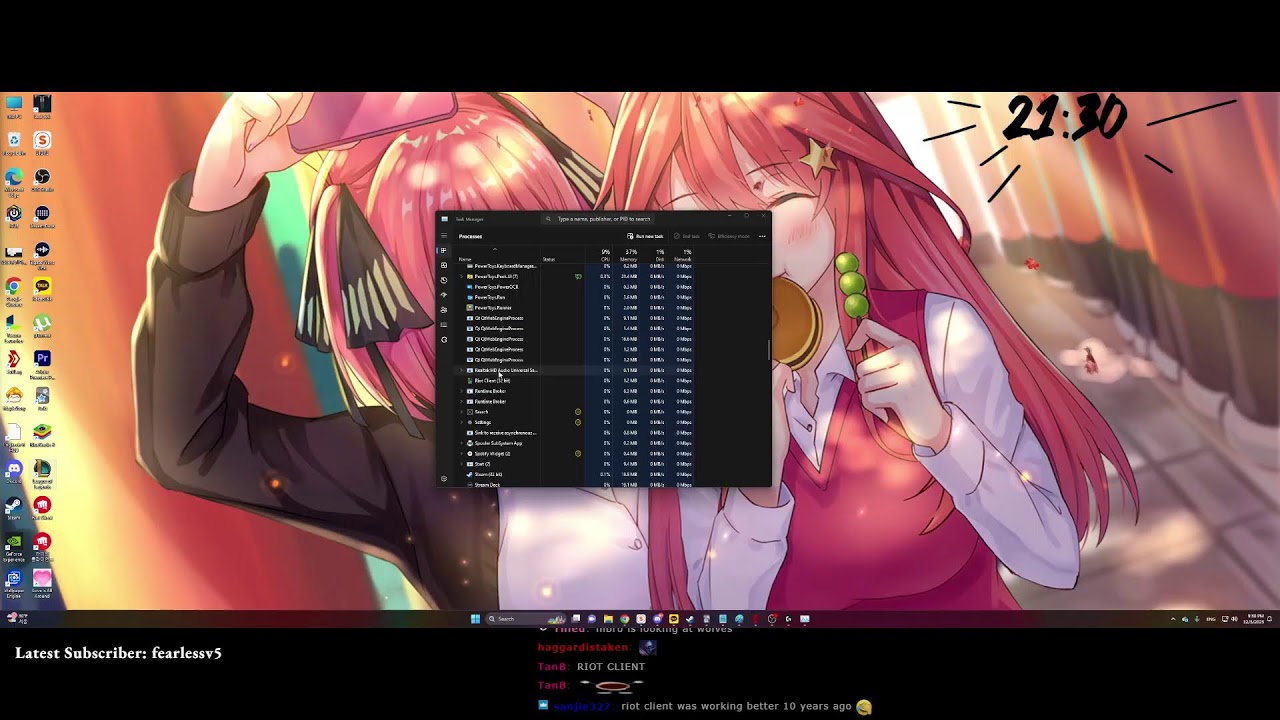Open the Windows Start menu
The width and height of the screenshot is (1280, 720).
coord(475,619)
